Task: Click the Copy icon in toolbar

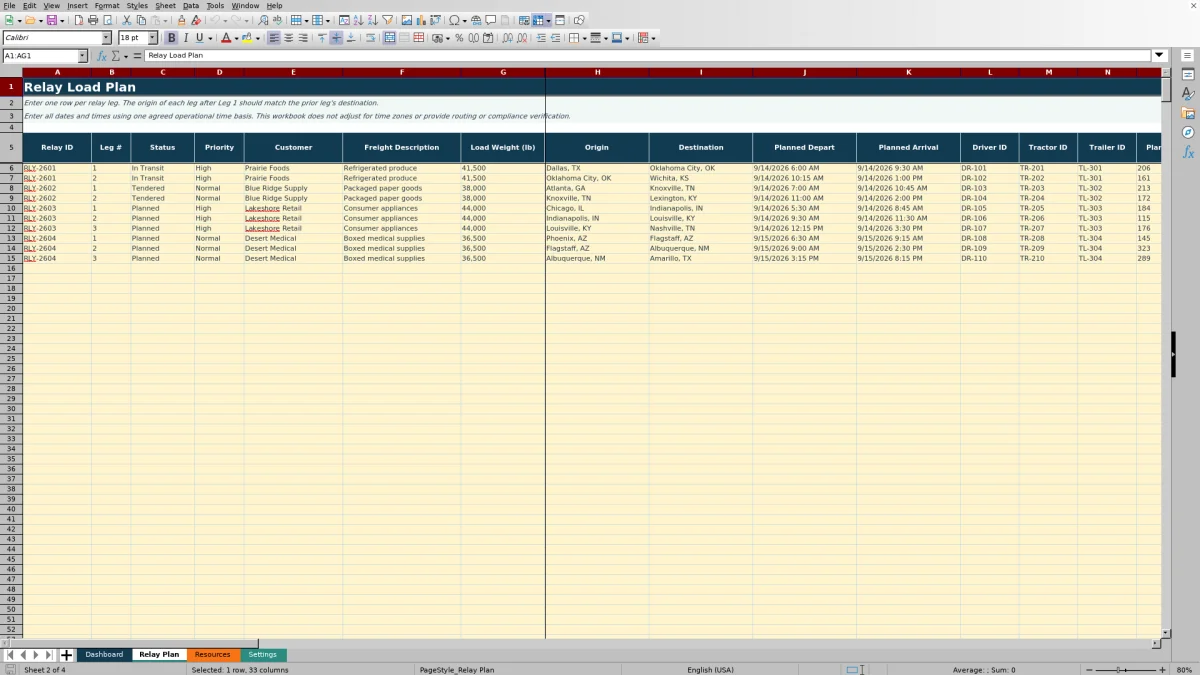Action: click(x=141, y=20)
